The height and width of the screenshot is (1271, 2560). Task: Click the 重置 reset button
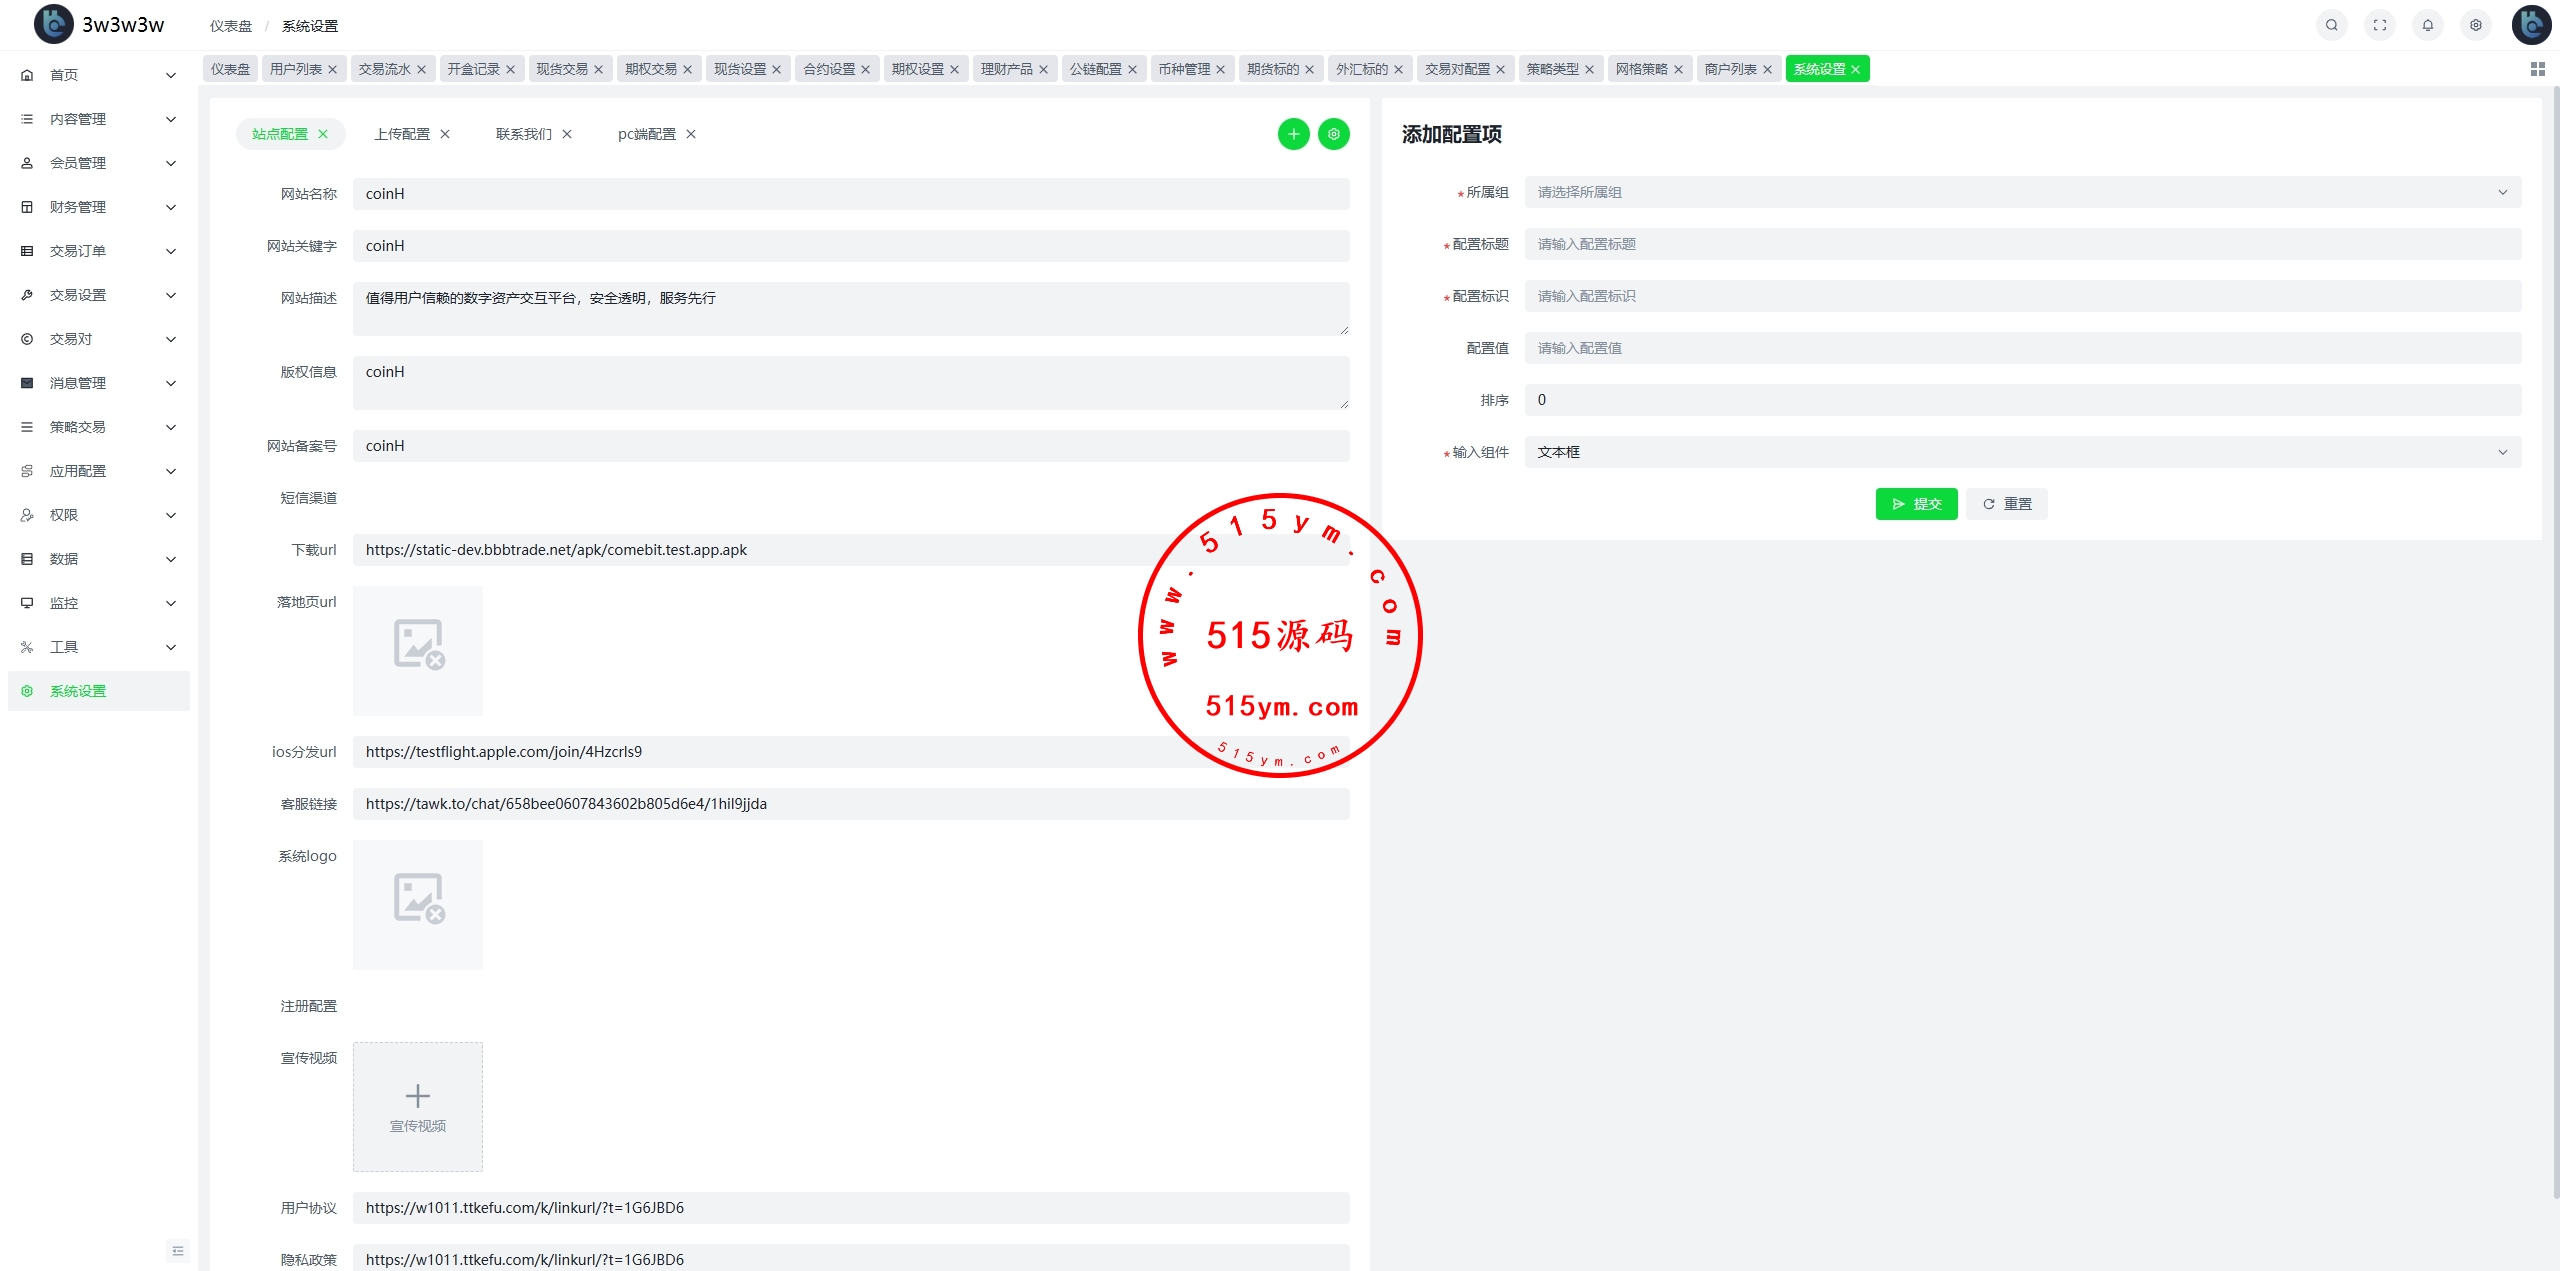(2006, 504)
